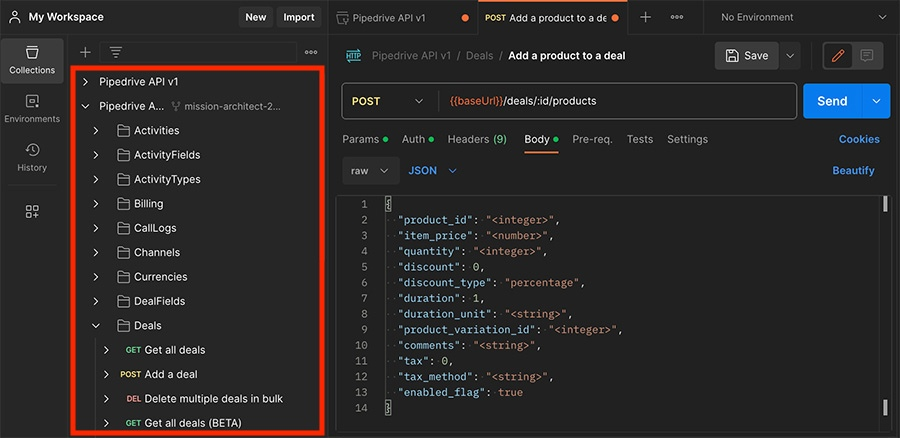The width and height of the screenshot is (900, 438).
Task: Click the Import button
Action: [298, 17]
